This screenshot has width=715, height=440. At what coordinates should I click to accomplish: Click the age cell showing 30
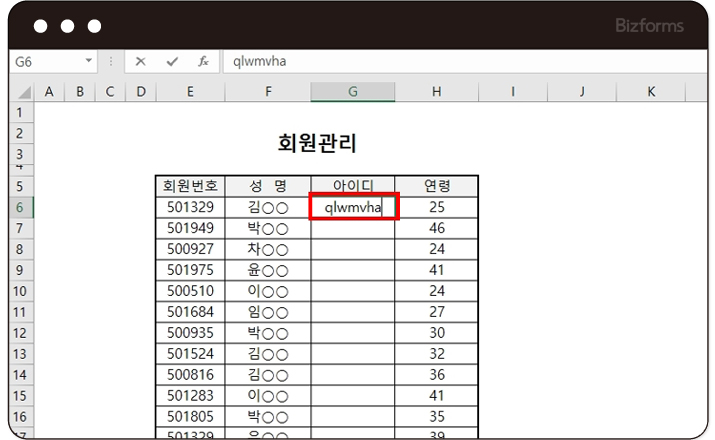coord(436,333)
